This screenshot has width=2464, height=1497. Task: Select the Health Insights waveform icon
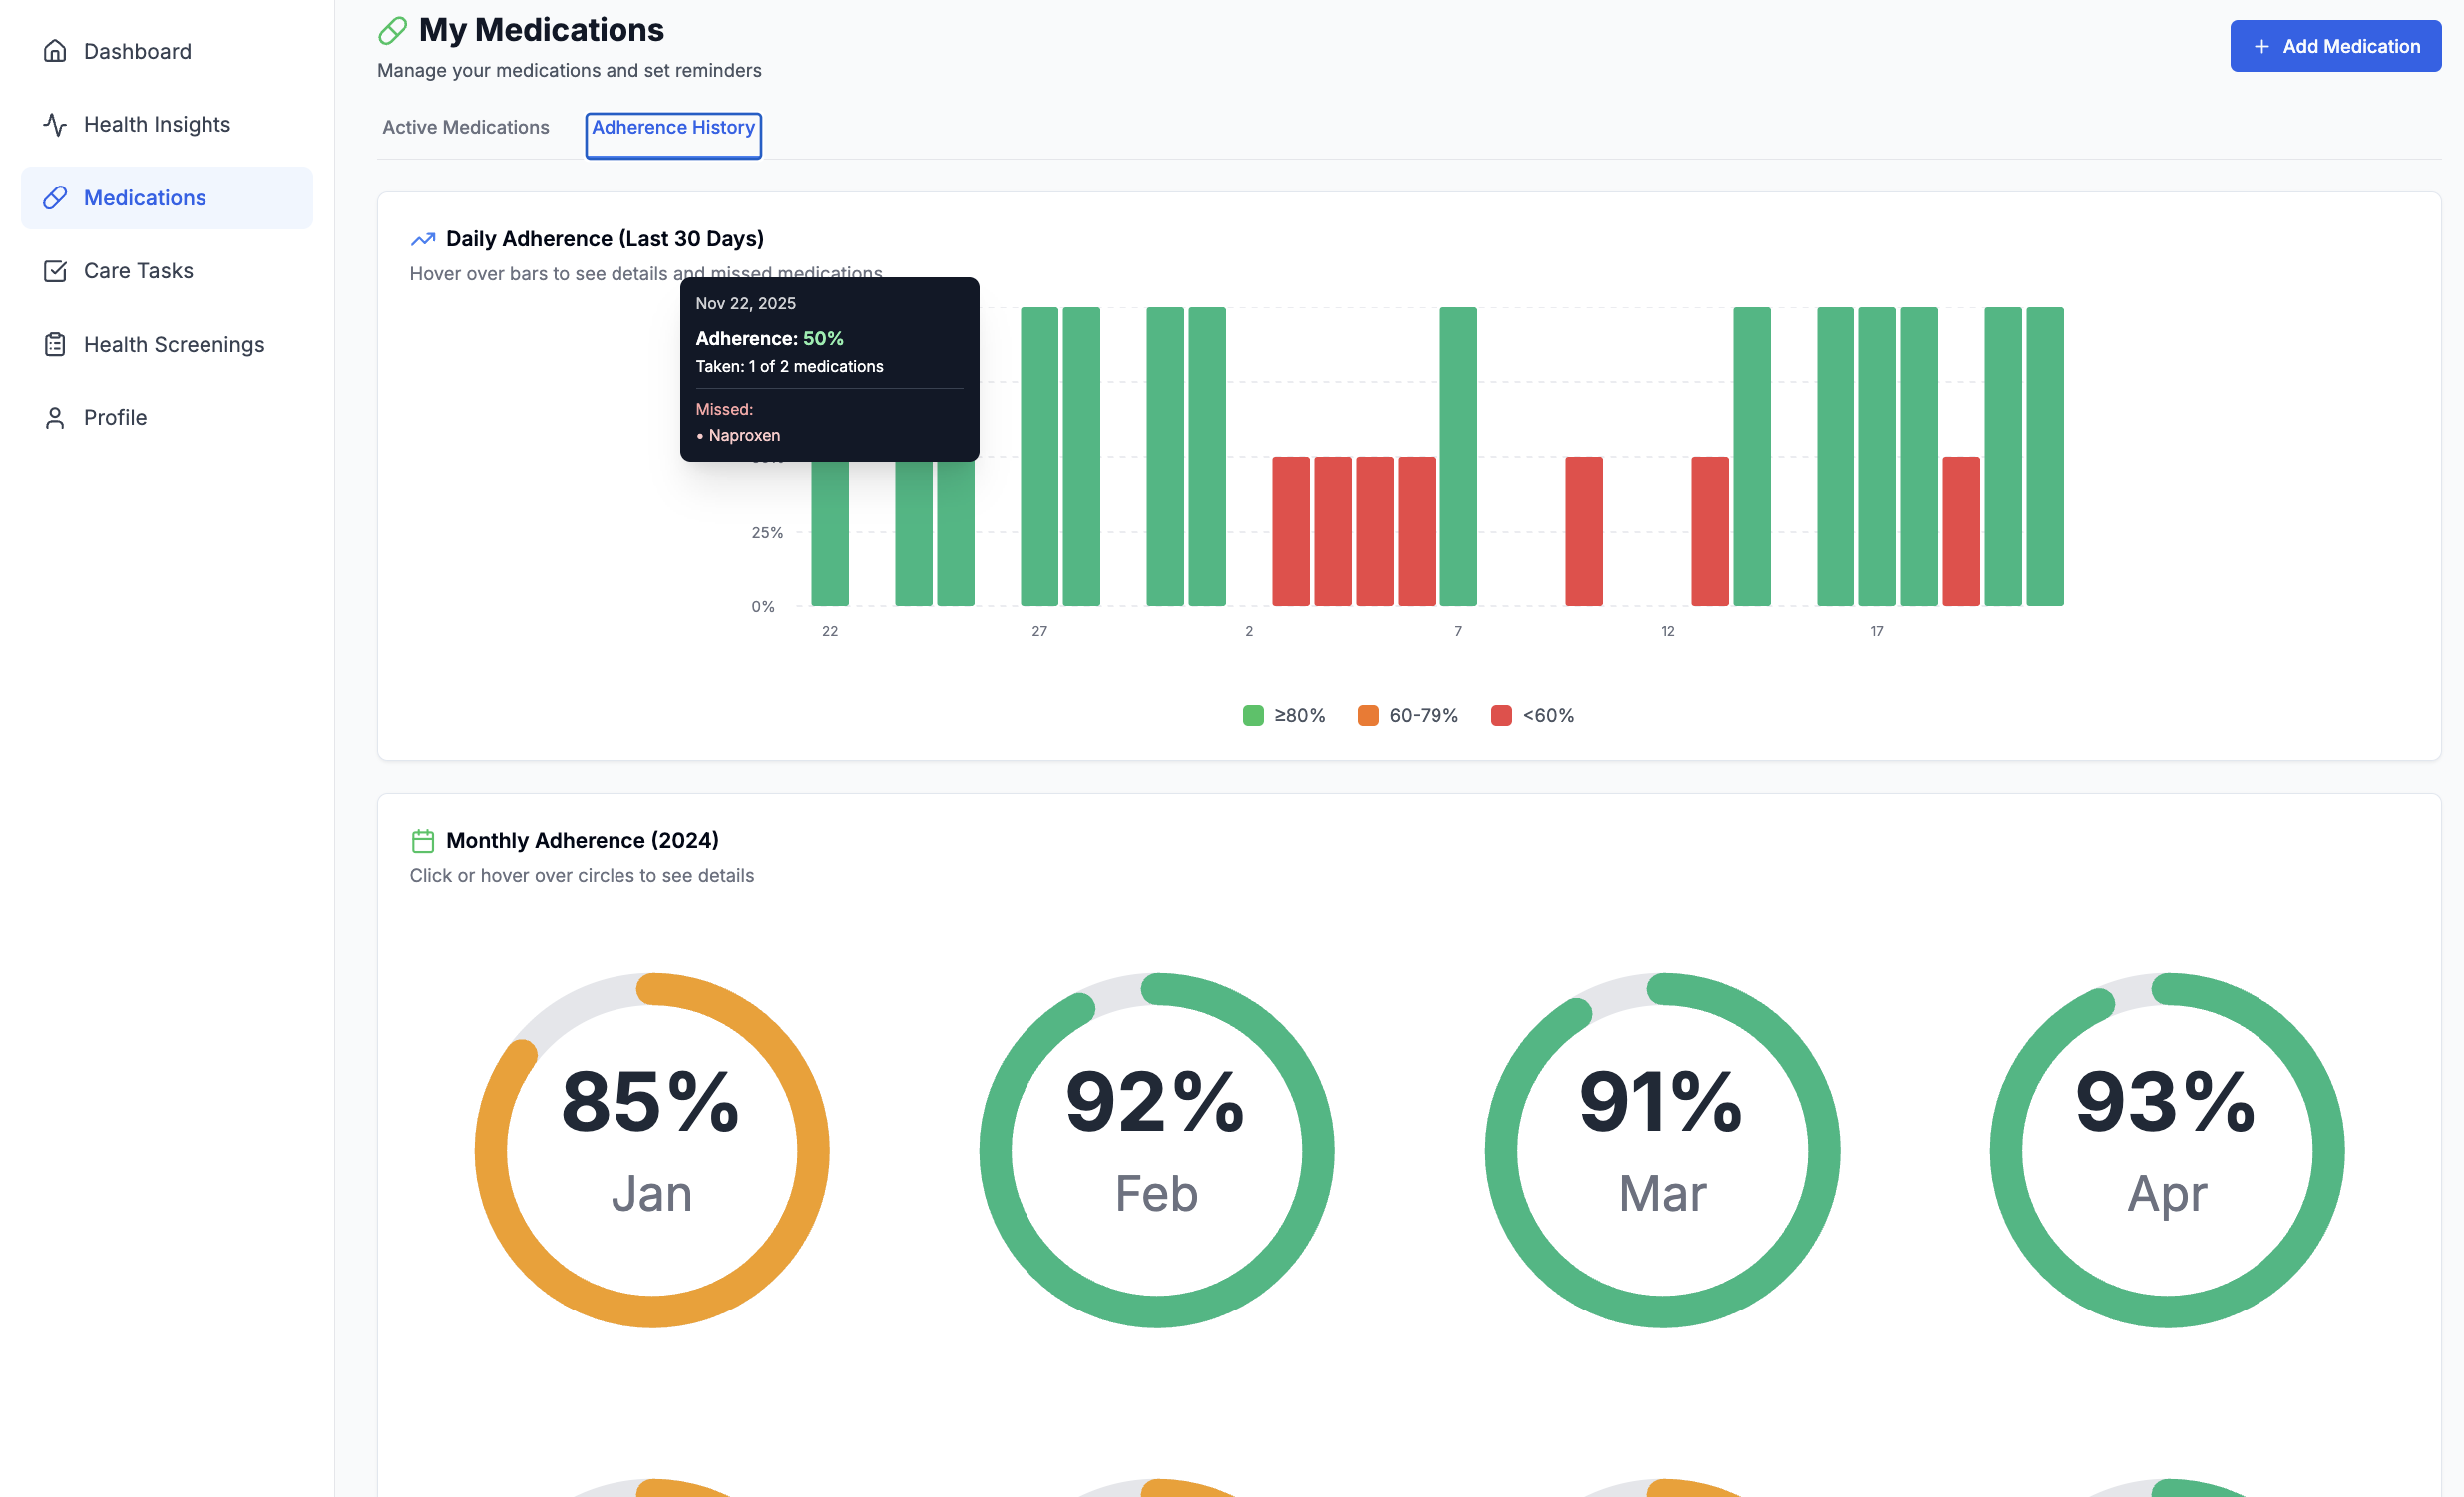tap(55, 124)
